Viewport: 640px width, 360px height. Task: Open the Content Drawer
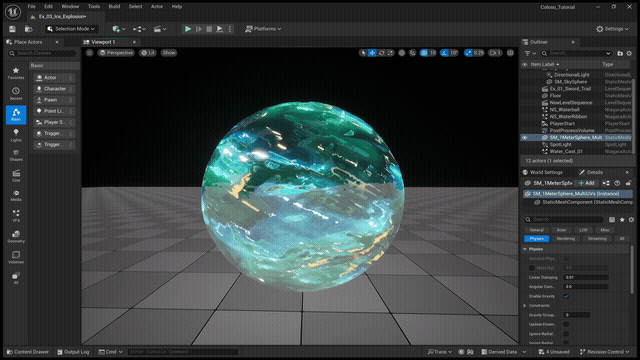(x=28, y=352)
